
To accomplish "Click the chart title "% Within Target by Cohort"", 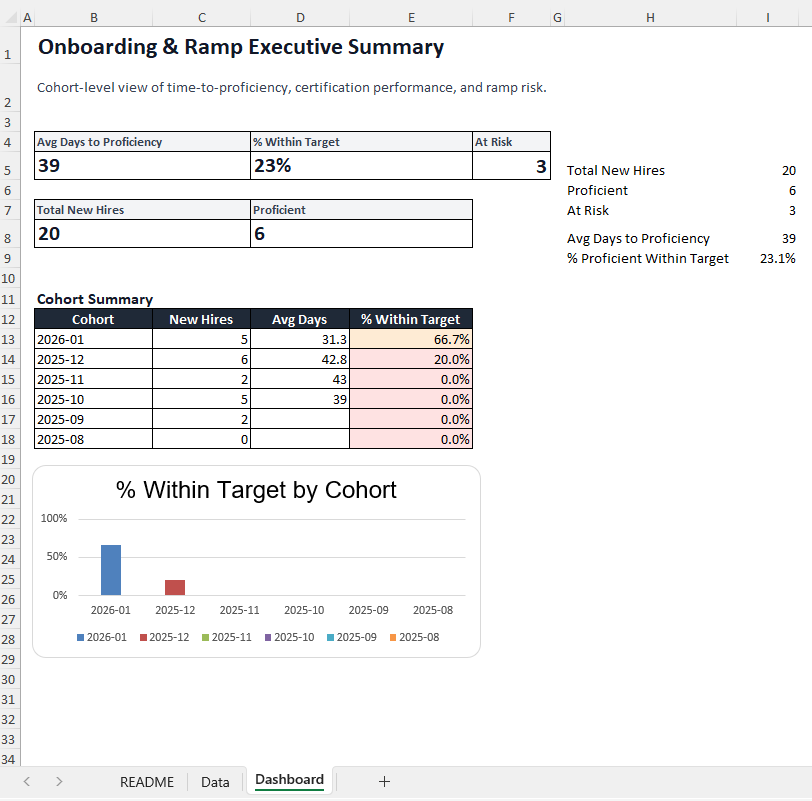I will pos(254,490).
